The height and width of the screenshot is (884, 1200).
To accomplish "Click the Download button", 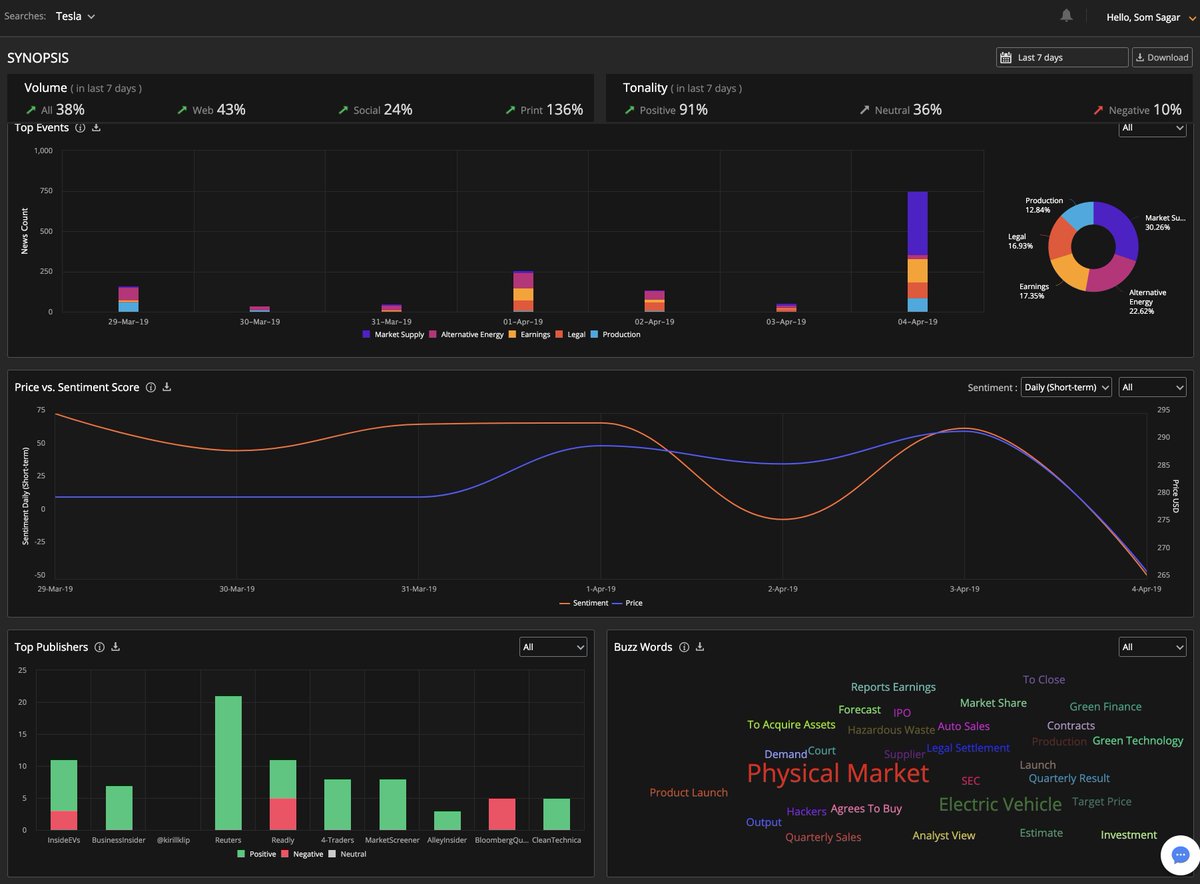I will pyautogui.click(x=1162, y=58).
